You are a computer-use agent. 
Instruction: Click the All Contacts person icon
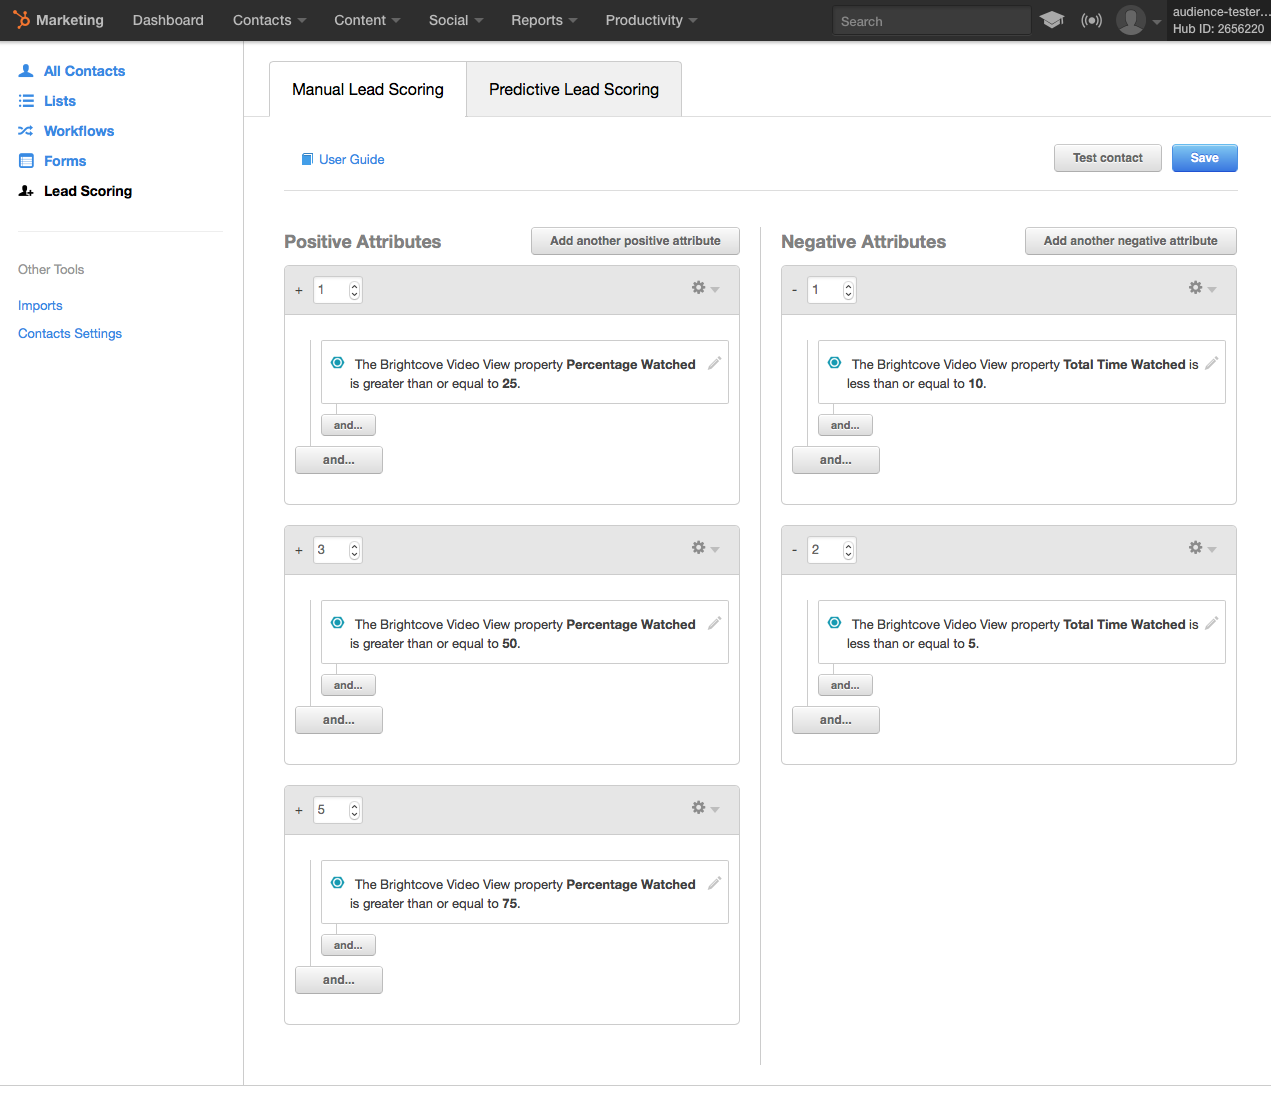tap(26, 71)
